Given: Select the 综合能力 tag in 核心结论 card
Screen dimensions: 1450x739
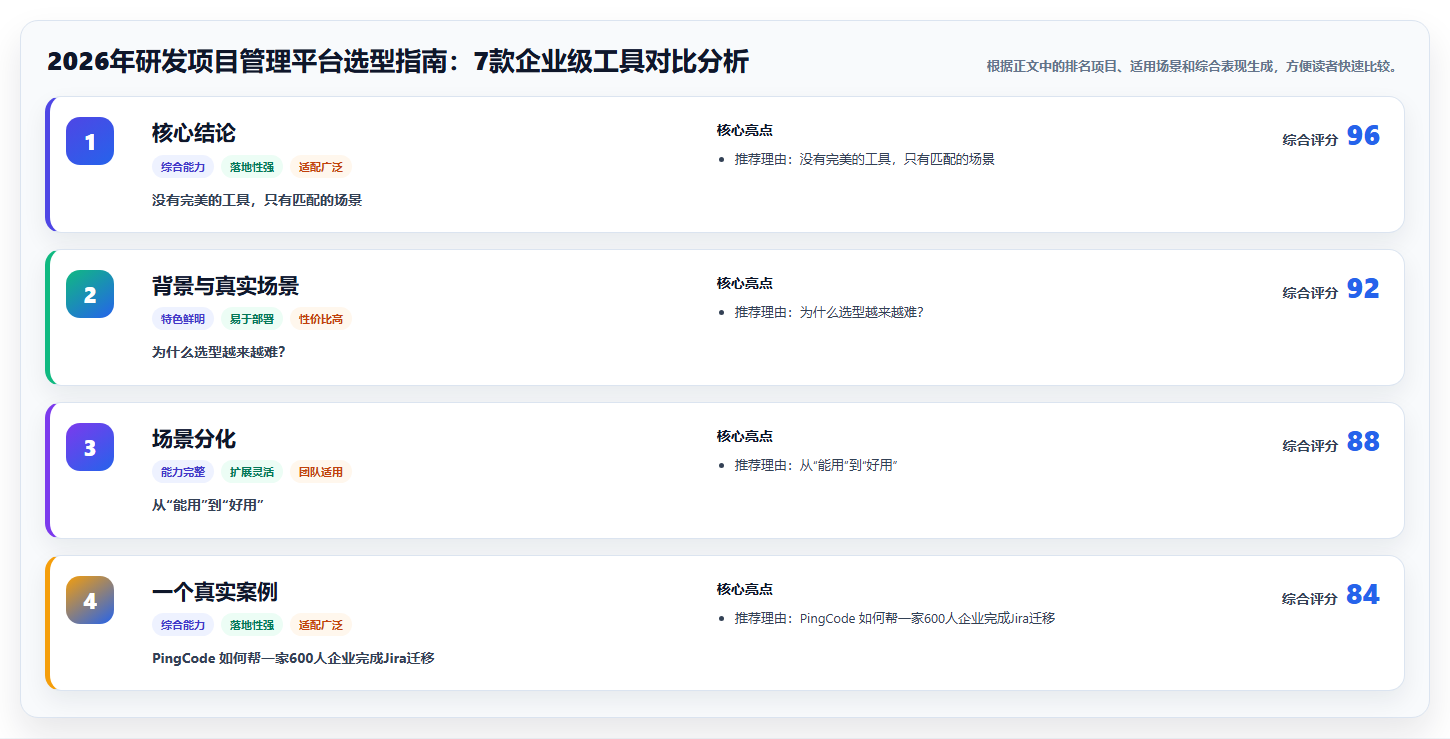Looking at the screenshot, I should click(183, 167).
